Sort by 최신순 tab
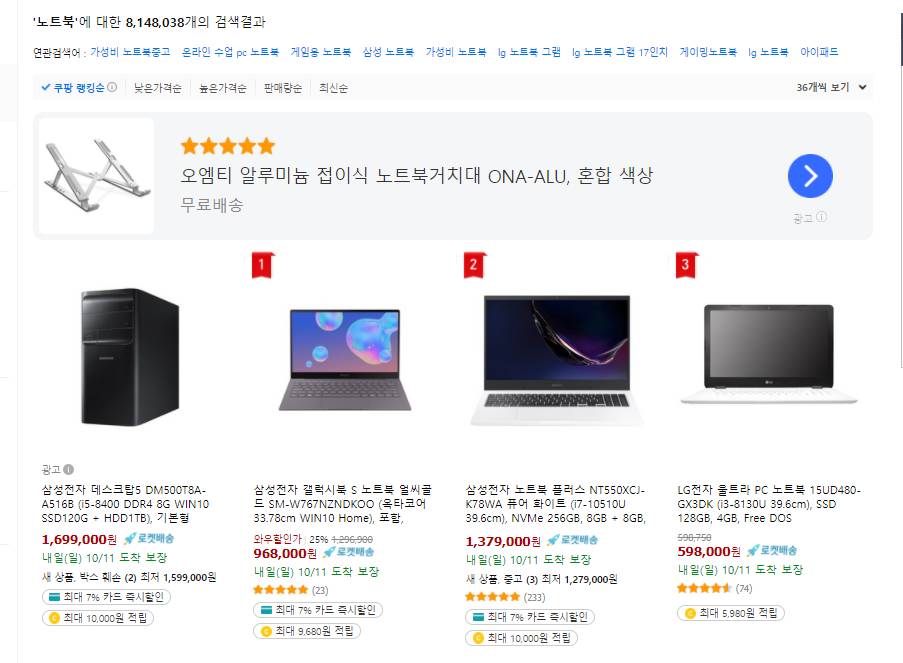Image resolution: width=903 pixels, height=663 pixels. (x=333, y=88)
